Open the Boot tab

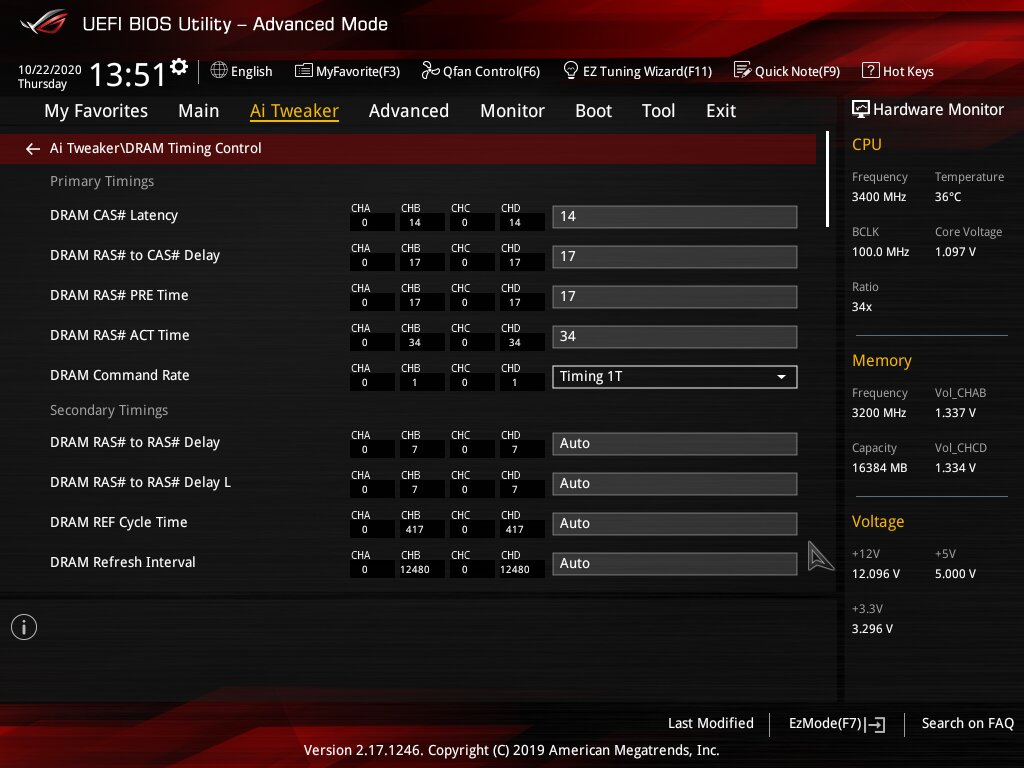click(593, 110)
